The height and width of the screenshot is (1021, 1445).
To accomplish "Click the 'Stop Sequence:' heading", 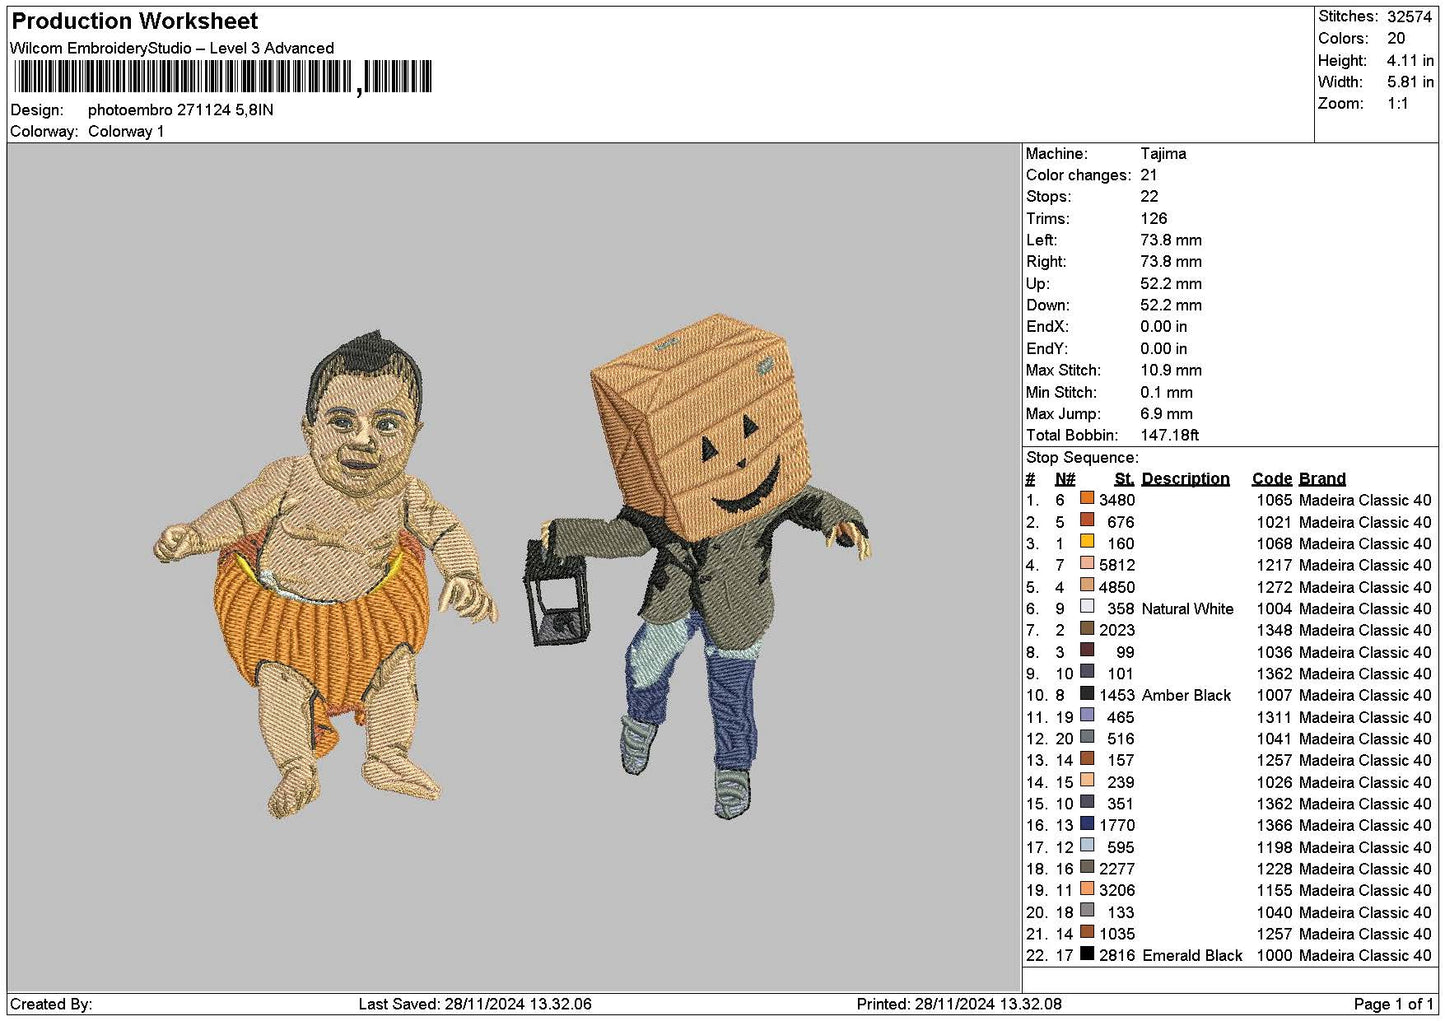I will tap(1082, 458).
